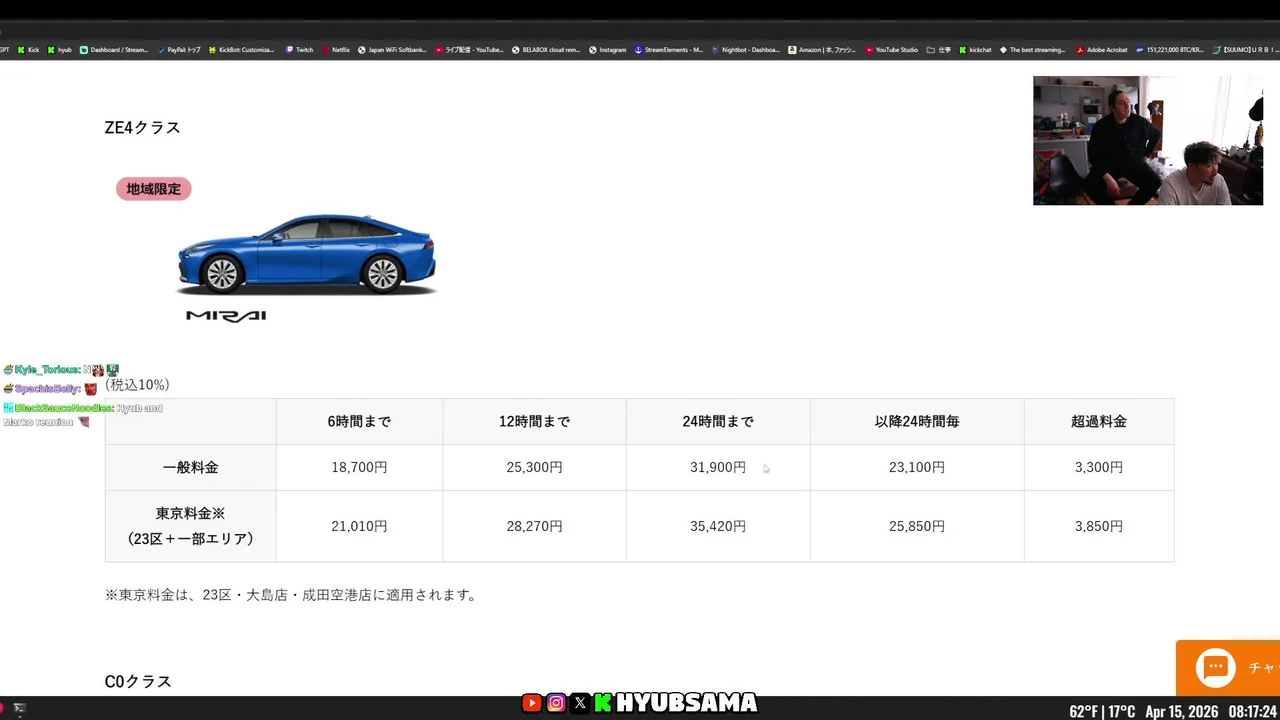Open the KickBot Customiza... bookmark
Image resolution: width=1280 pixels, height=720 pixels.
pyautogui.click(x=241, y=49)
